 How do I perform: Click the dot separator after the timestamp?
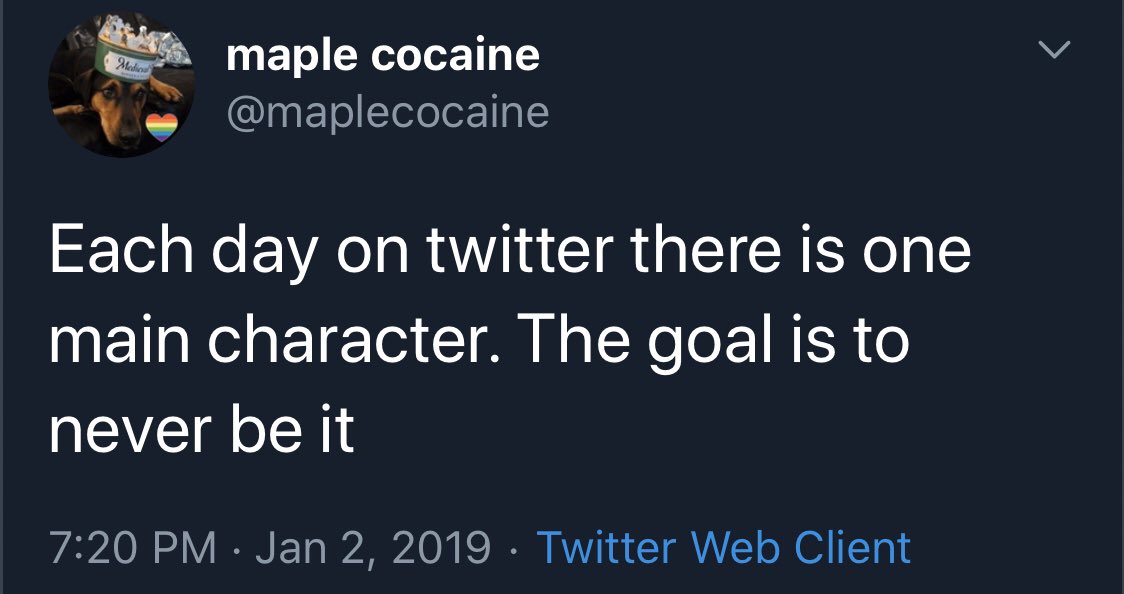[512, 547]
